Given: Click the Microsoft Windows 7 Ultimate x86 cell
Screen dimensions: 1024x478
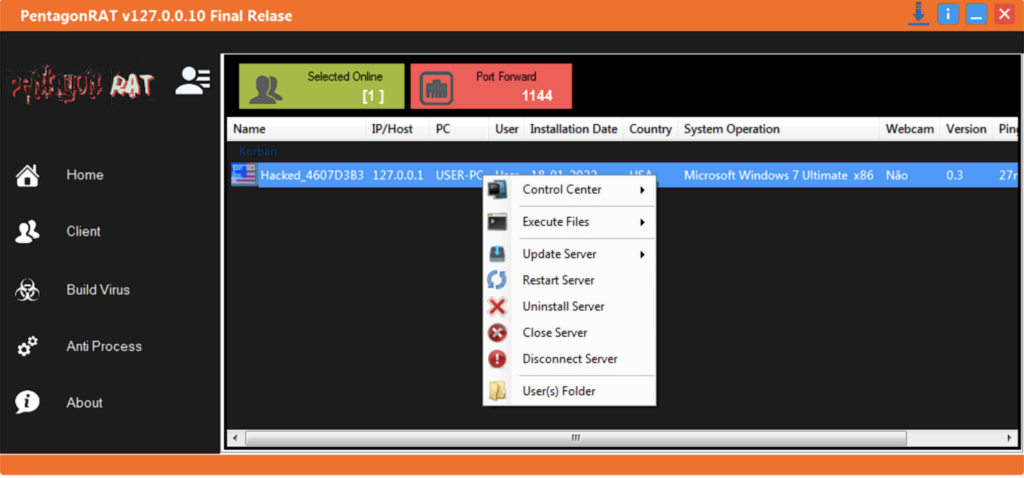Looking at the screenshot, I should pyautogui.click(x=778, y=175).
